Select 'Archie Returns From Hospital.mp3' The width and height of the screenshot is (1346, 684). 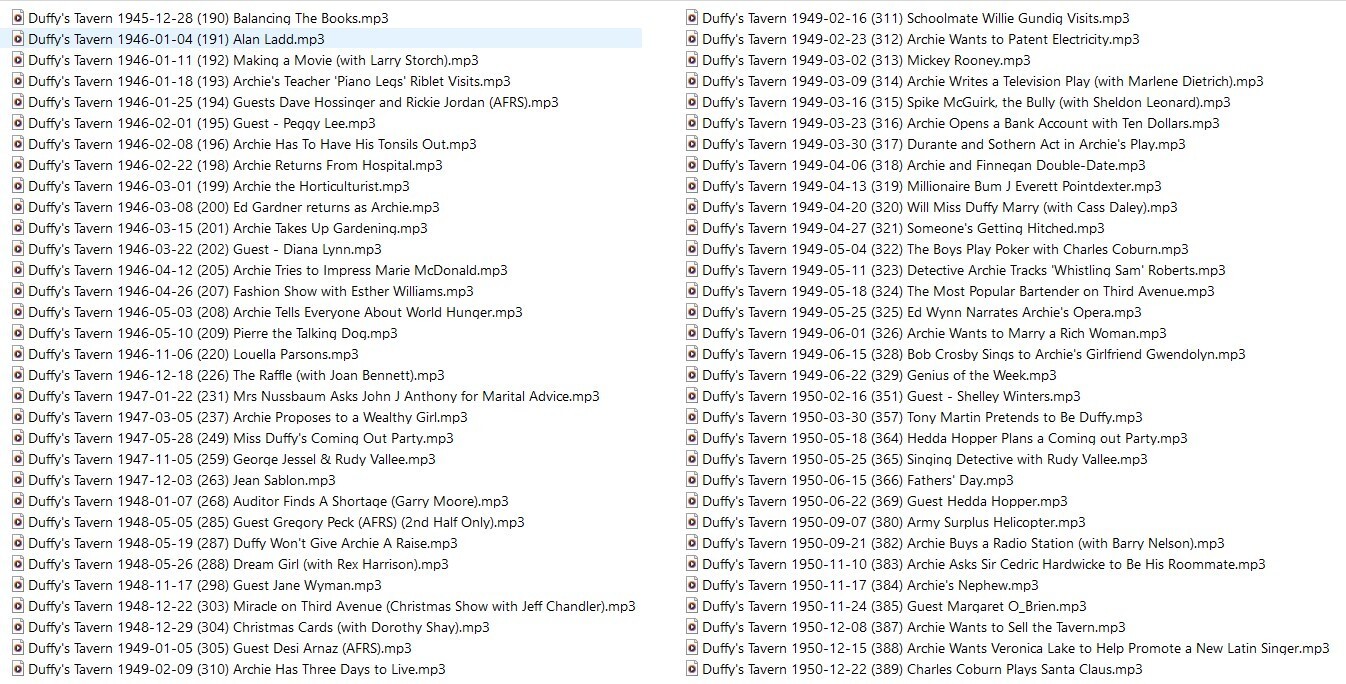click(x=235, y=165)
